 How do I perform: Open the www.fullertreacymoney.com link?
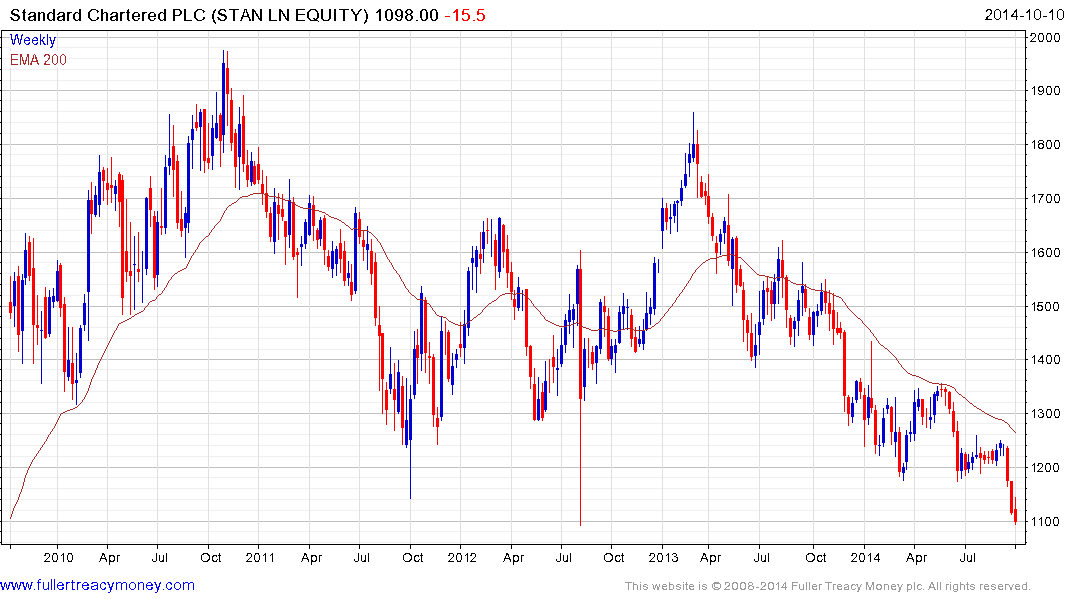tap(97, 586)
